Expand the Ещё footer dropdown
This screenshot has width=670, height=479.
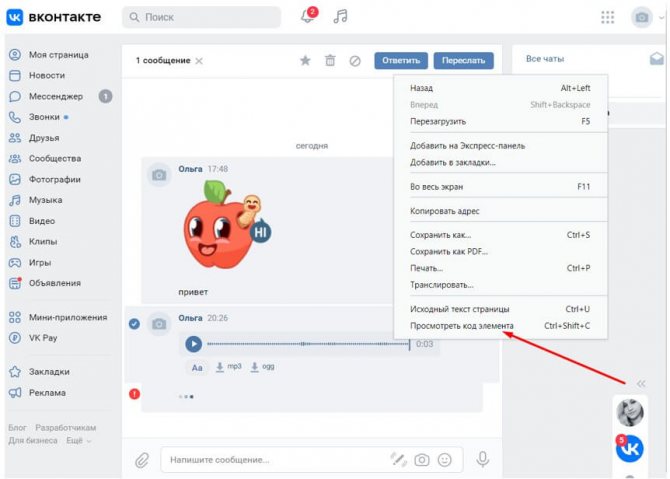(79, 441)
